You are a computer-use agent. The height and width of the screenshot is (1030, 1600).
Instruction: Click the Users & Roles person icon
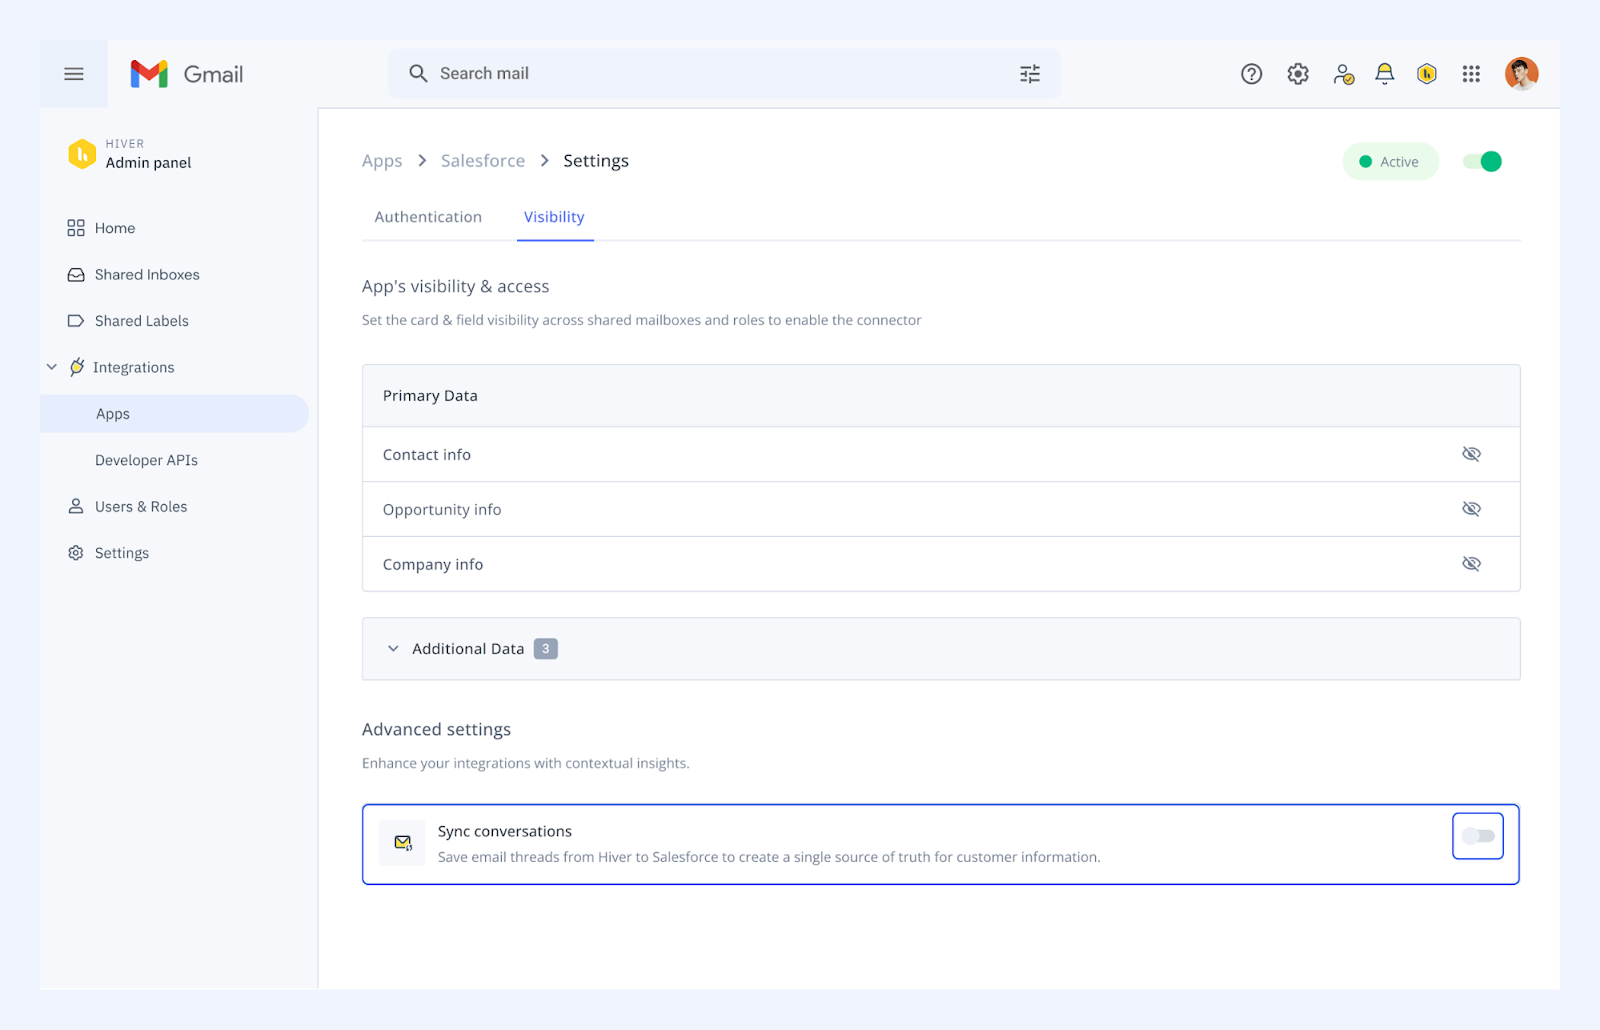coord(76,507)
